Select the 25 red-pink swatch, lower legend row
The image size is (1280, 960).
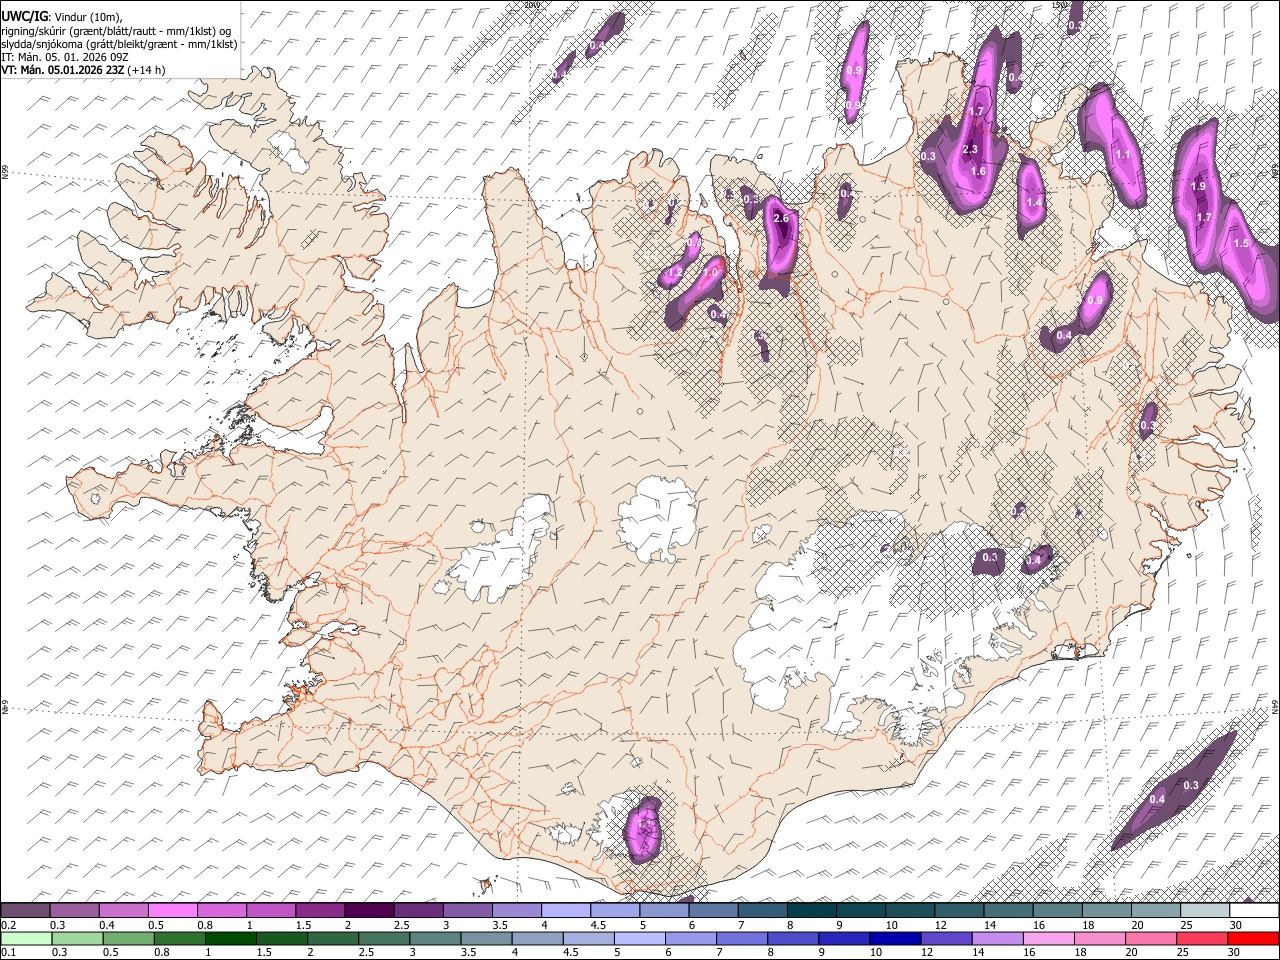tap(1202, 938)
